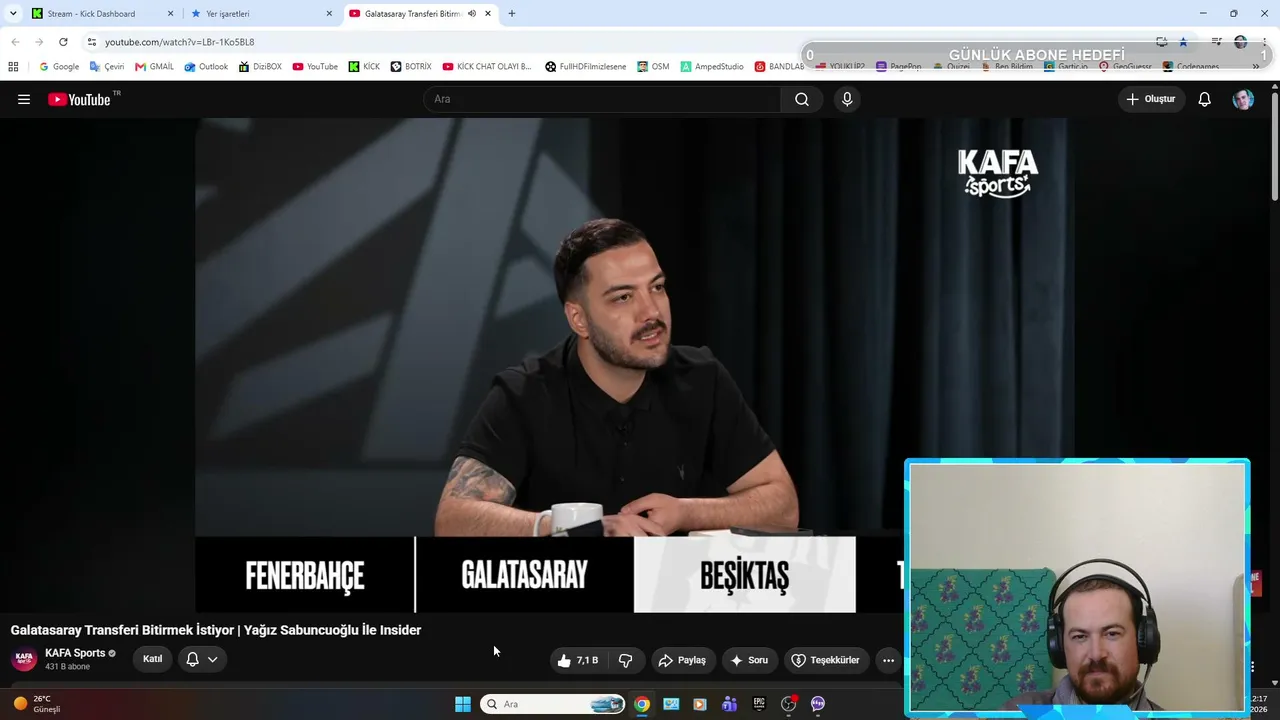Click the video title text

coord(216,630)
